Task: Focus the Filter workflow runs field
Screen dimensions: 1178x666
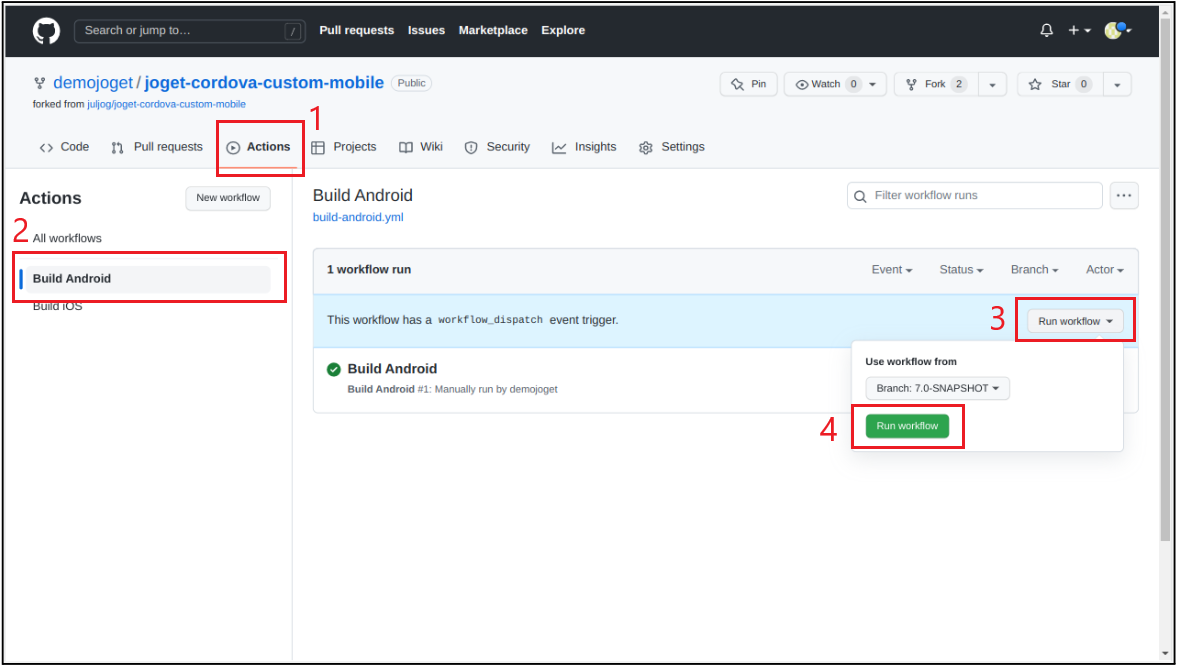Action: pyautogui.click(x=974, y=195)
